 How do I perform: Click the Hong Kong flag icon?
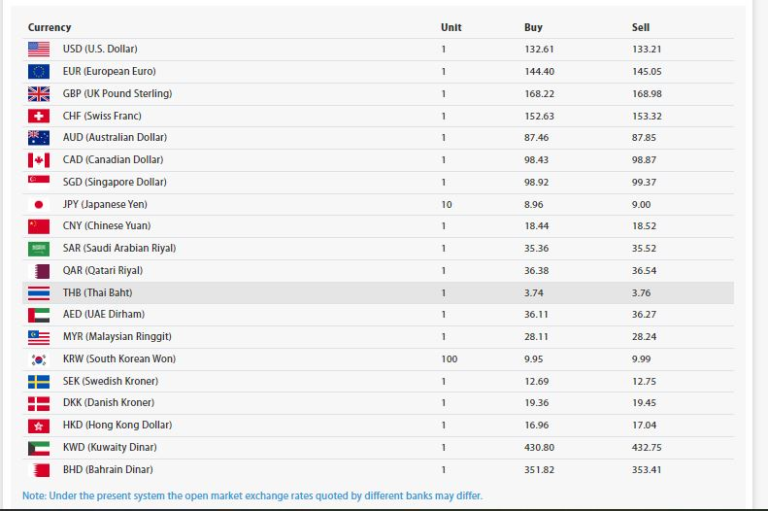(39, 425)
